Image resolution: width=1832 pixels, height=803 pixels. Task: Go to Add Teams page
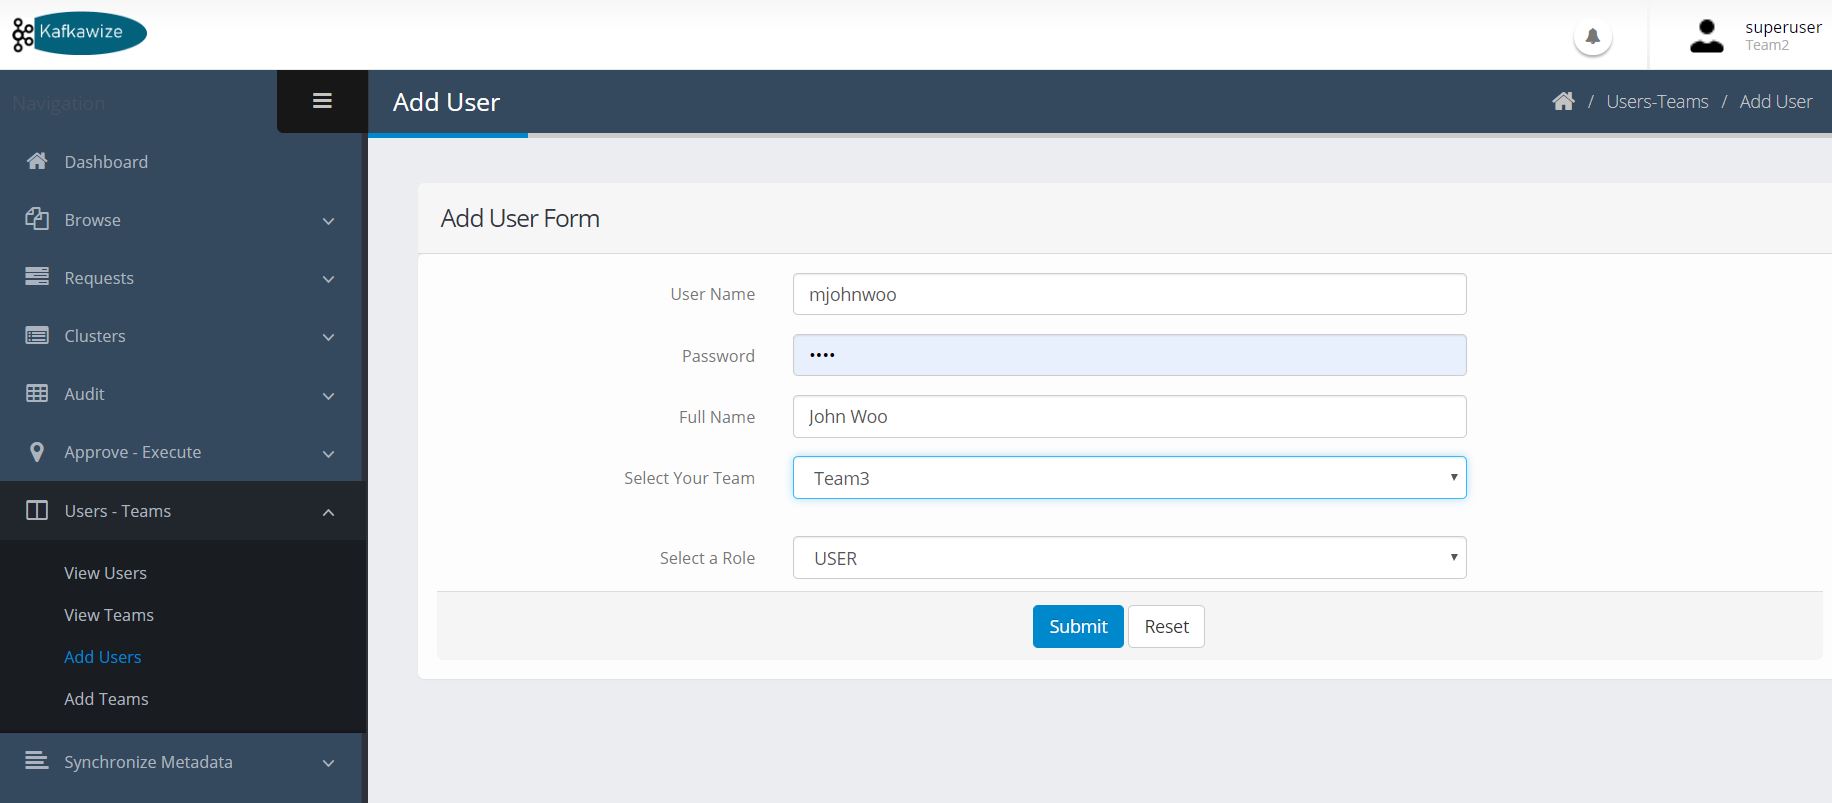coord(106,699)
